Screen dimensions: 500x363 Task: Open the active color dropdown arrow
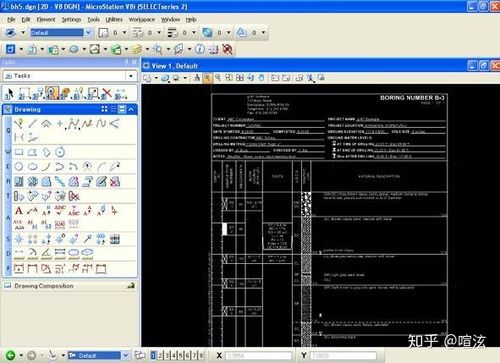(124, 33)
